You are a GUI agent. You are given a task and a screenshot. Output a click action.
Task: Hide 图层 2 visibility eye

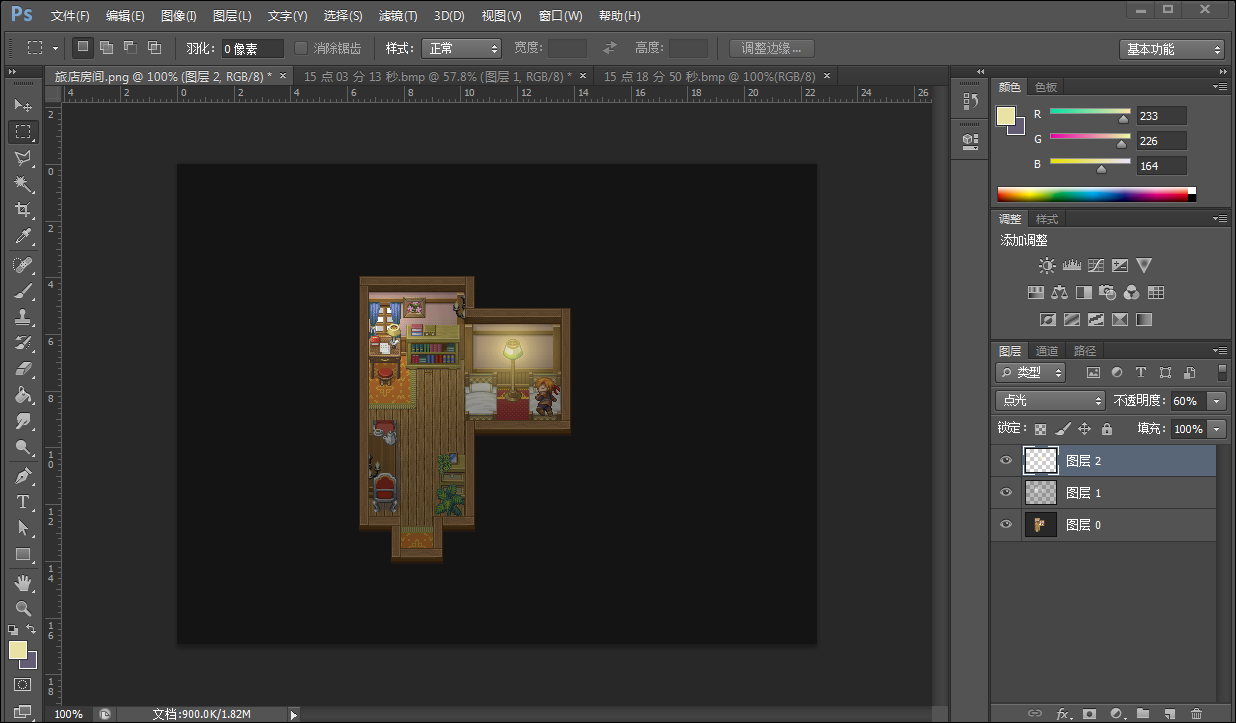1006,461
